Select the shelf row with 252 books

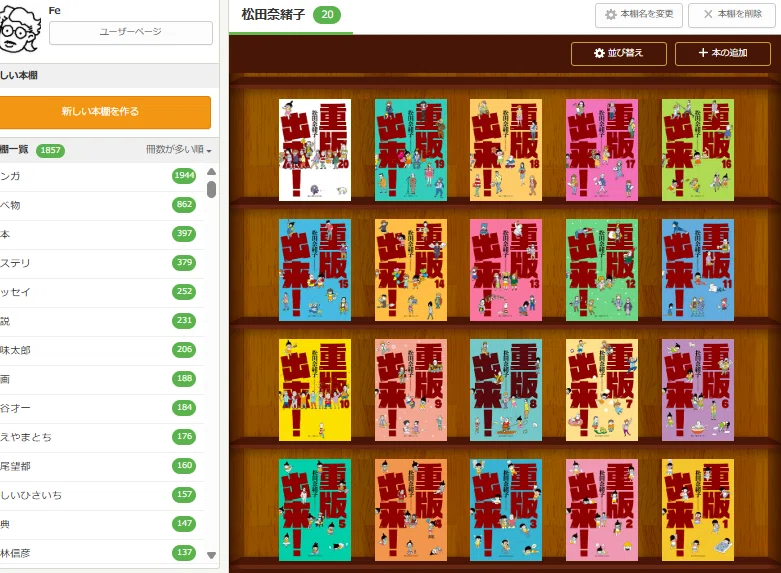102,292
